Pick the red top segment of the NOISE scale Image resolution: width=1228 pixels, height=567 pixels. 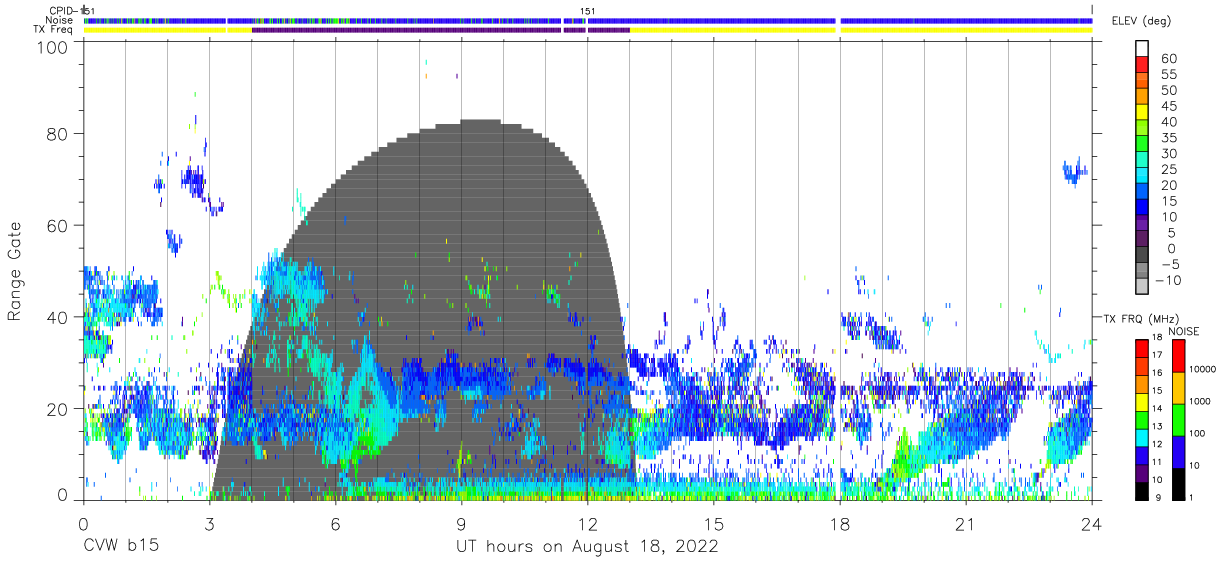click(1177, 356)
